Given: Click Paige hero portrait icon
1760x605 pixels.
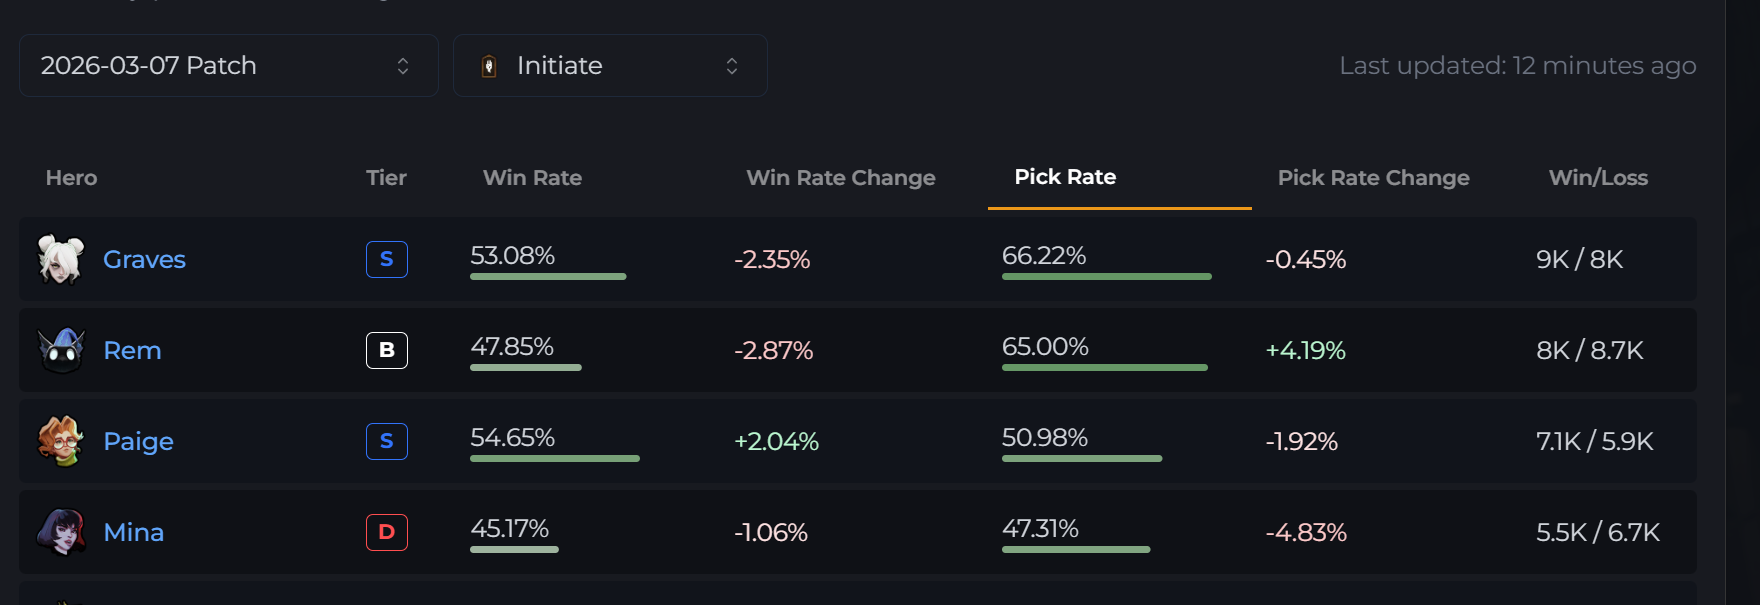Looking at the screenshot, I should 61,441.
